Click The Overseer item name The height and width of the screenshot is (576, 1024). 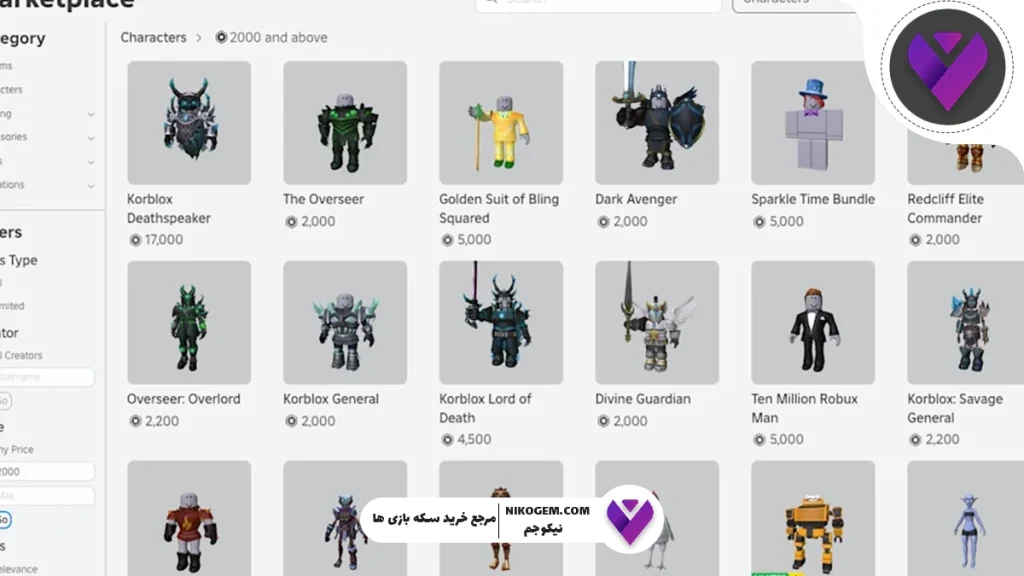(323, 199)
